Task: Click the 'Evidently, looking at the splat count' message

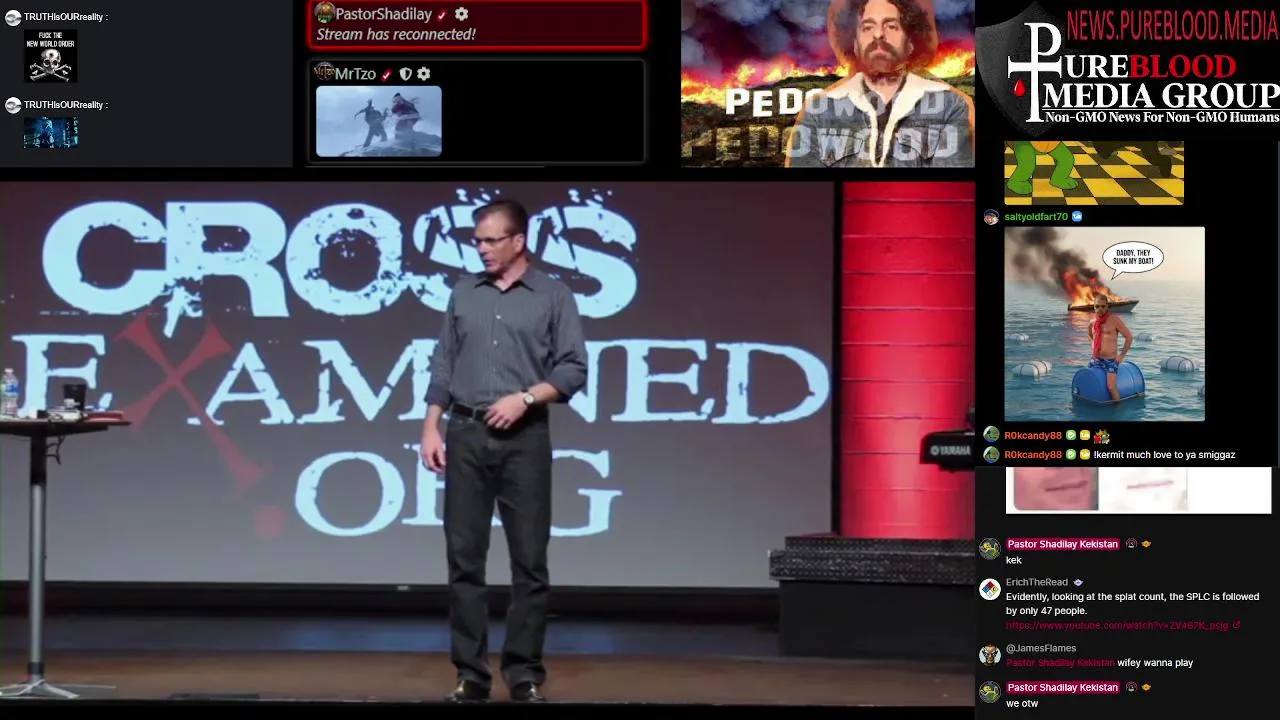Action: pos(1132,604)
